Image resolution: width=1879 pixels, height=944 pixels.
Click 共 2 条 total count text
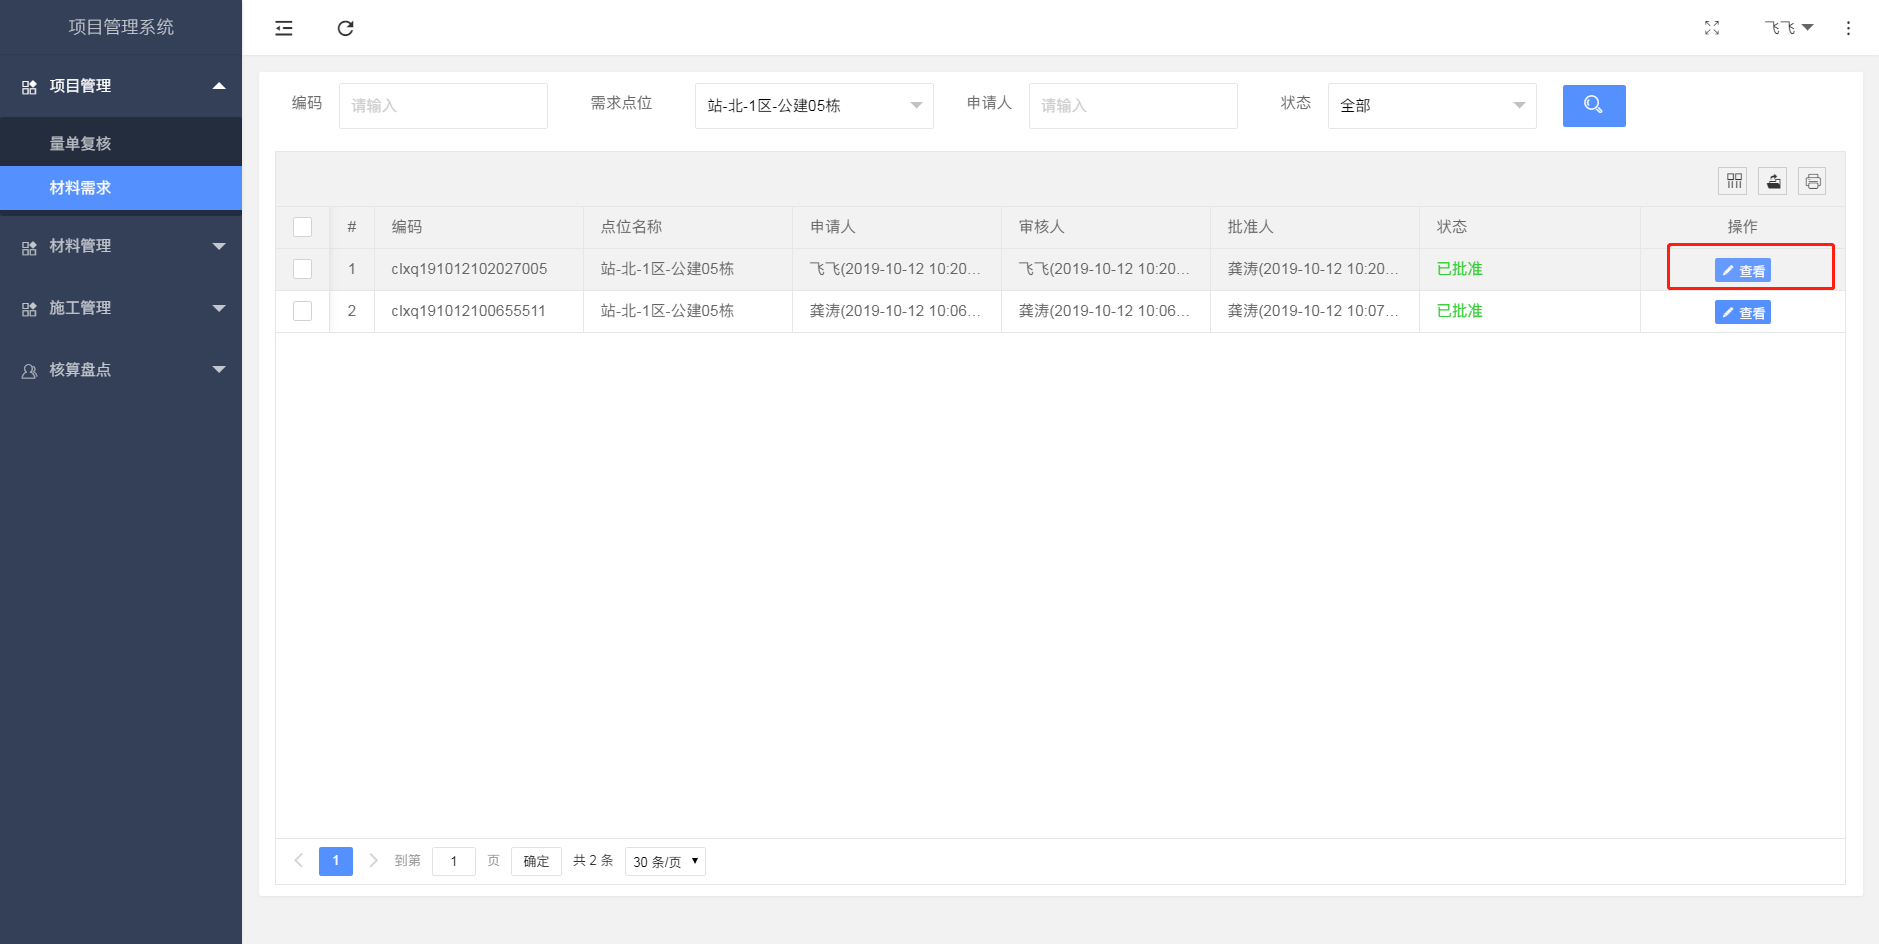(x=593, y=861)
